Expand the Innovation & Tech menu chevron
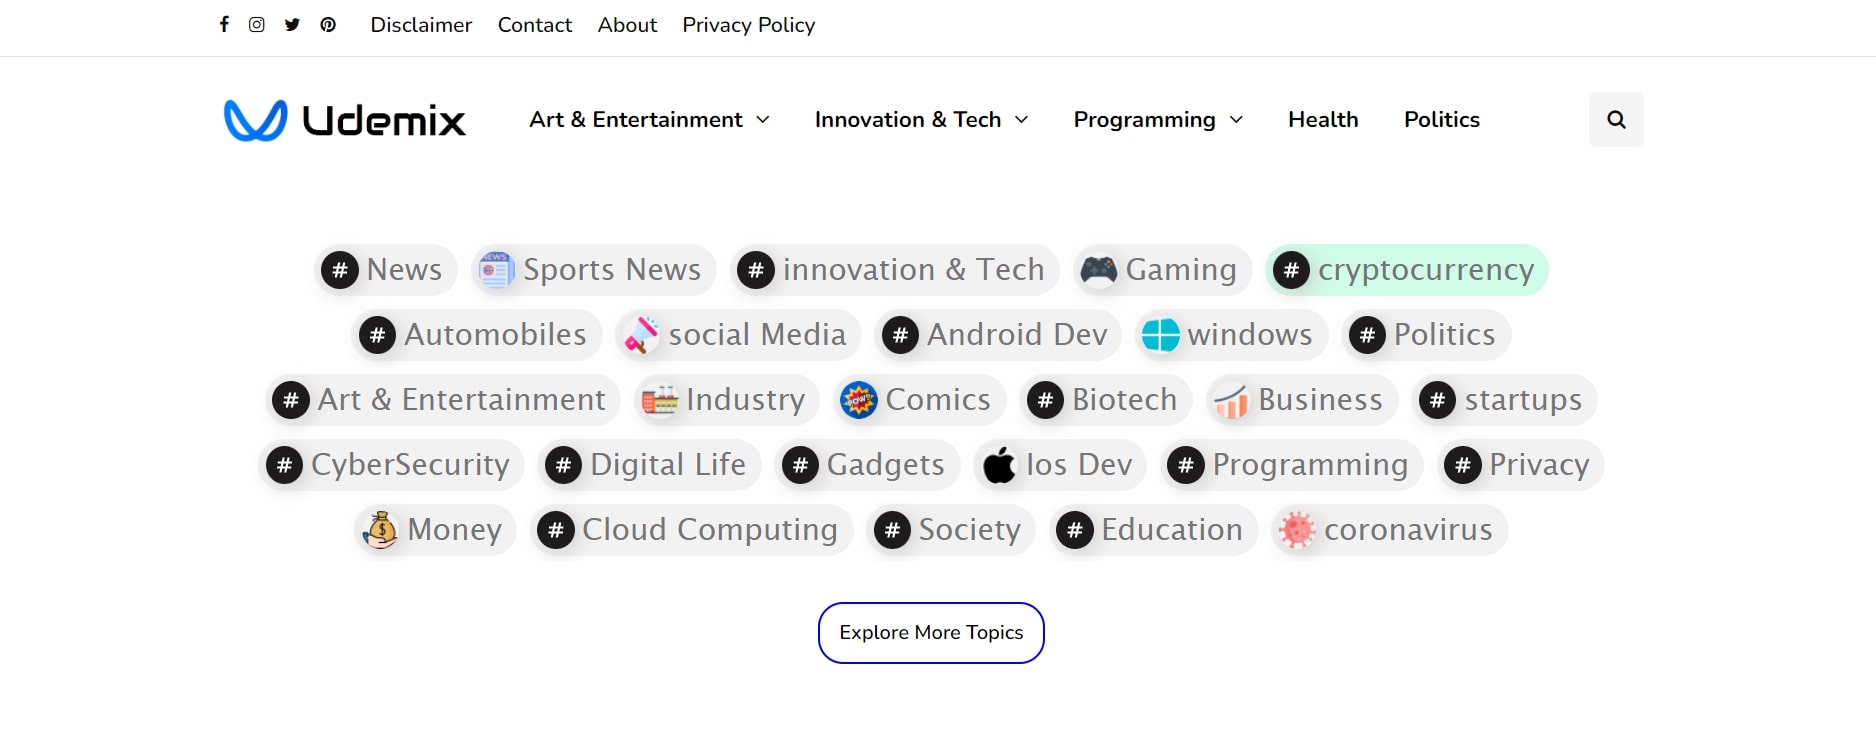The image size is (1876, 739). click(1021, 120)
